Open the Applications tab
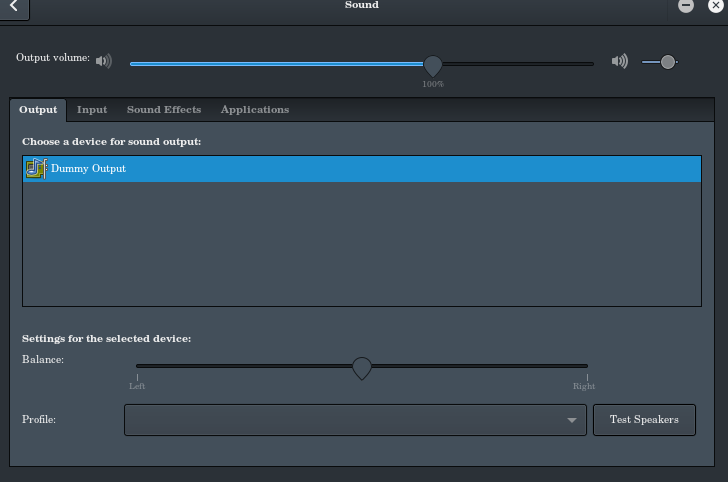This screenshot has width=728, height=482. tap(255, 110)
